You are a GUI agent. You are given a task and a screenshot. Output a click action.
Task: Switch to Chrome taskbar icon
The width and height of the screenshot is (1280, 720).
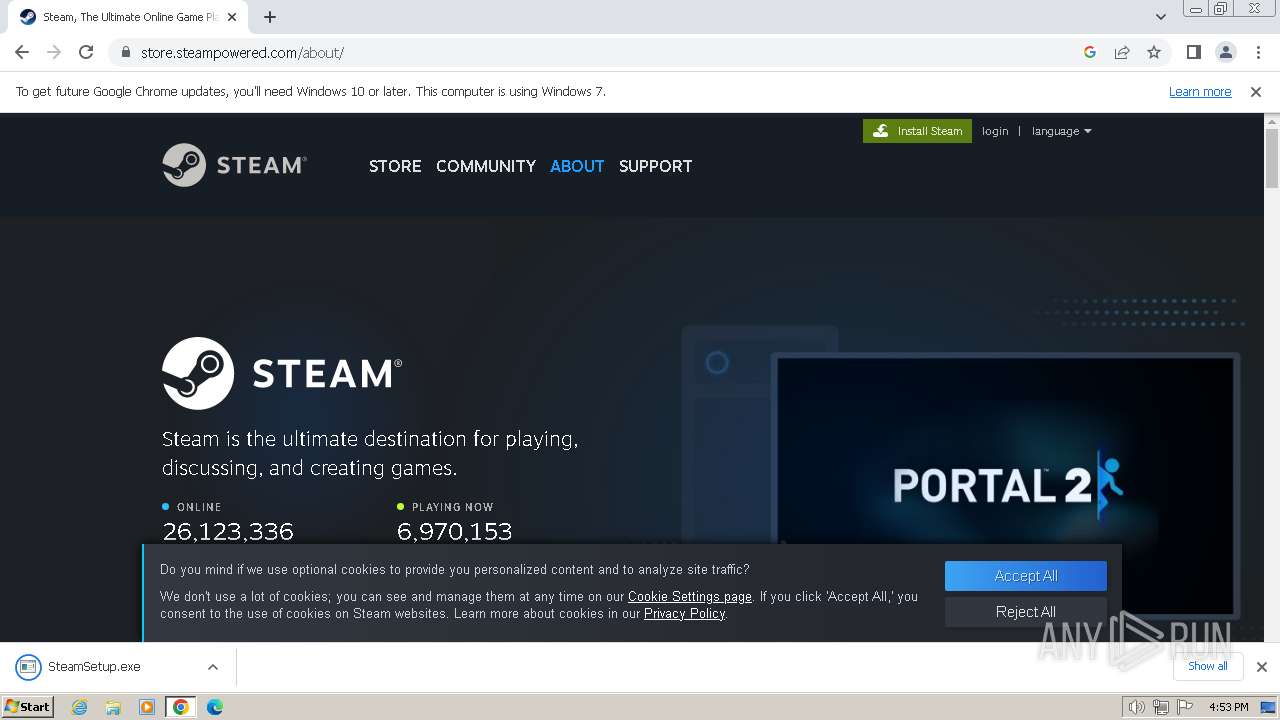[x=181, y=707]
